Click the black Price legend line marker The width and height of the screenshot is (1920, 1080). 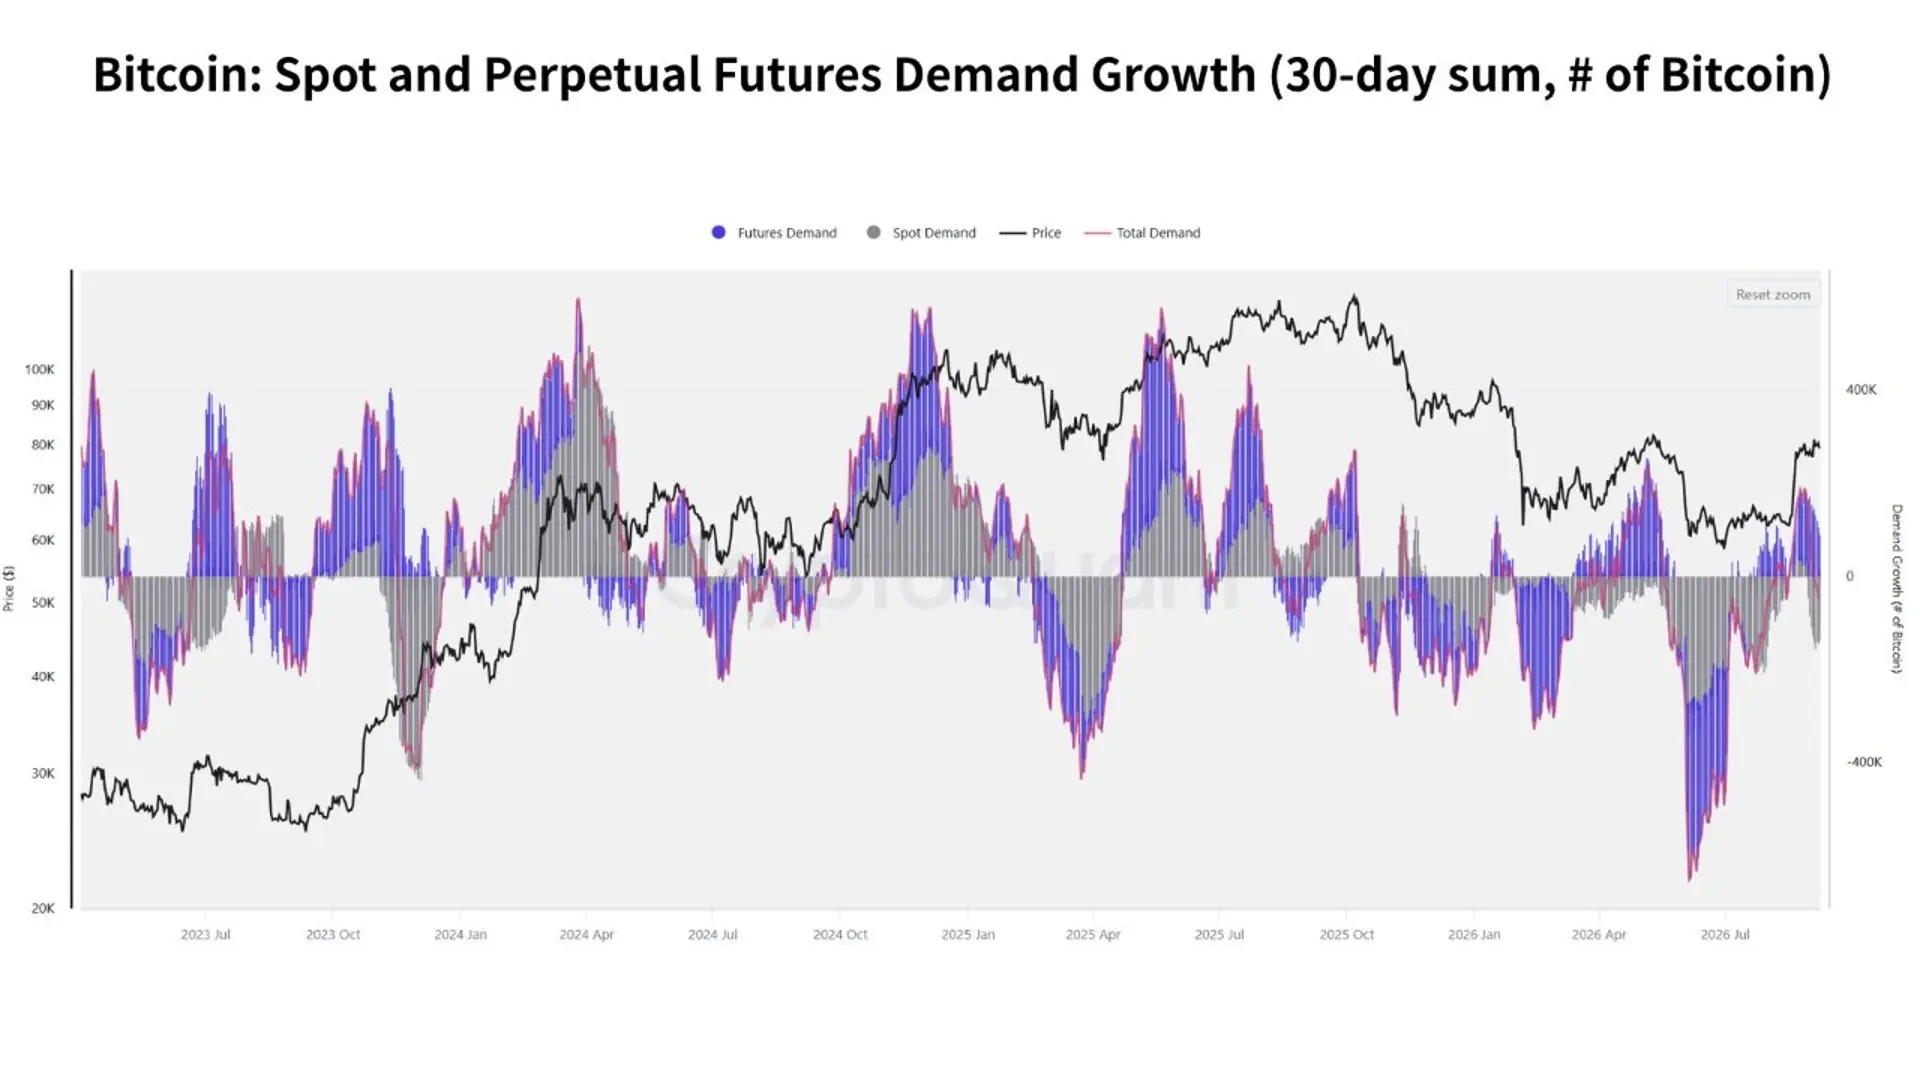click(1012, 233)
